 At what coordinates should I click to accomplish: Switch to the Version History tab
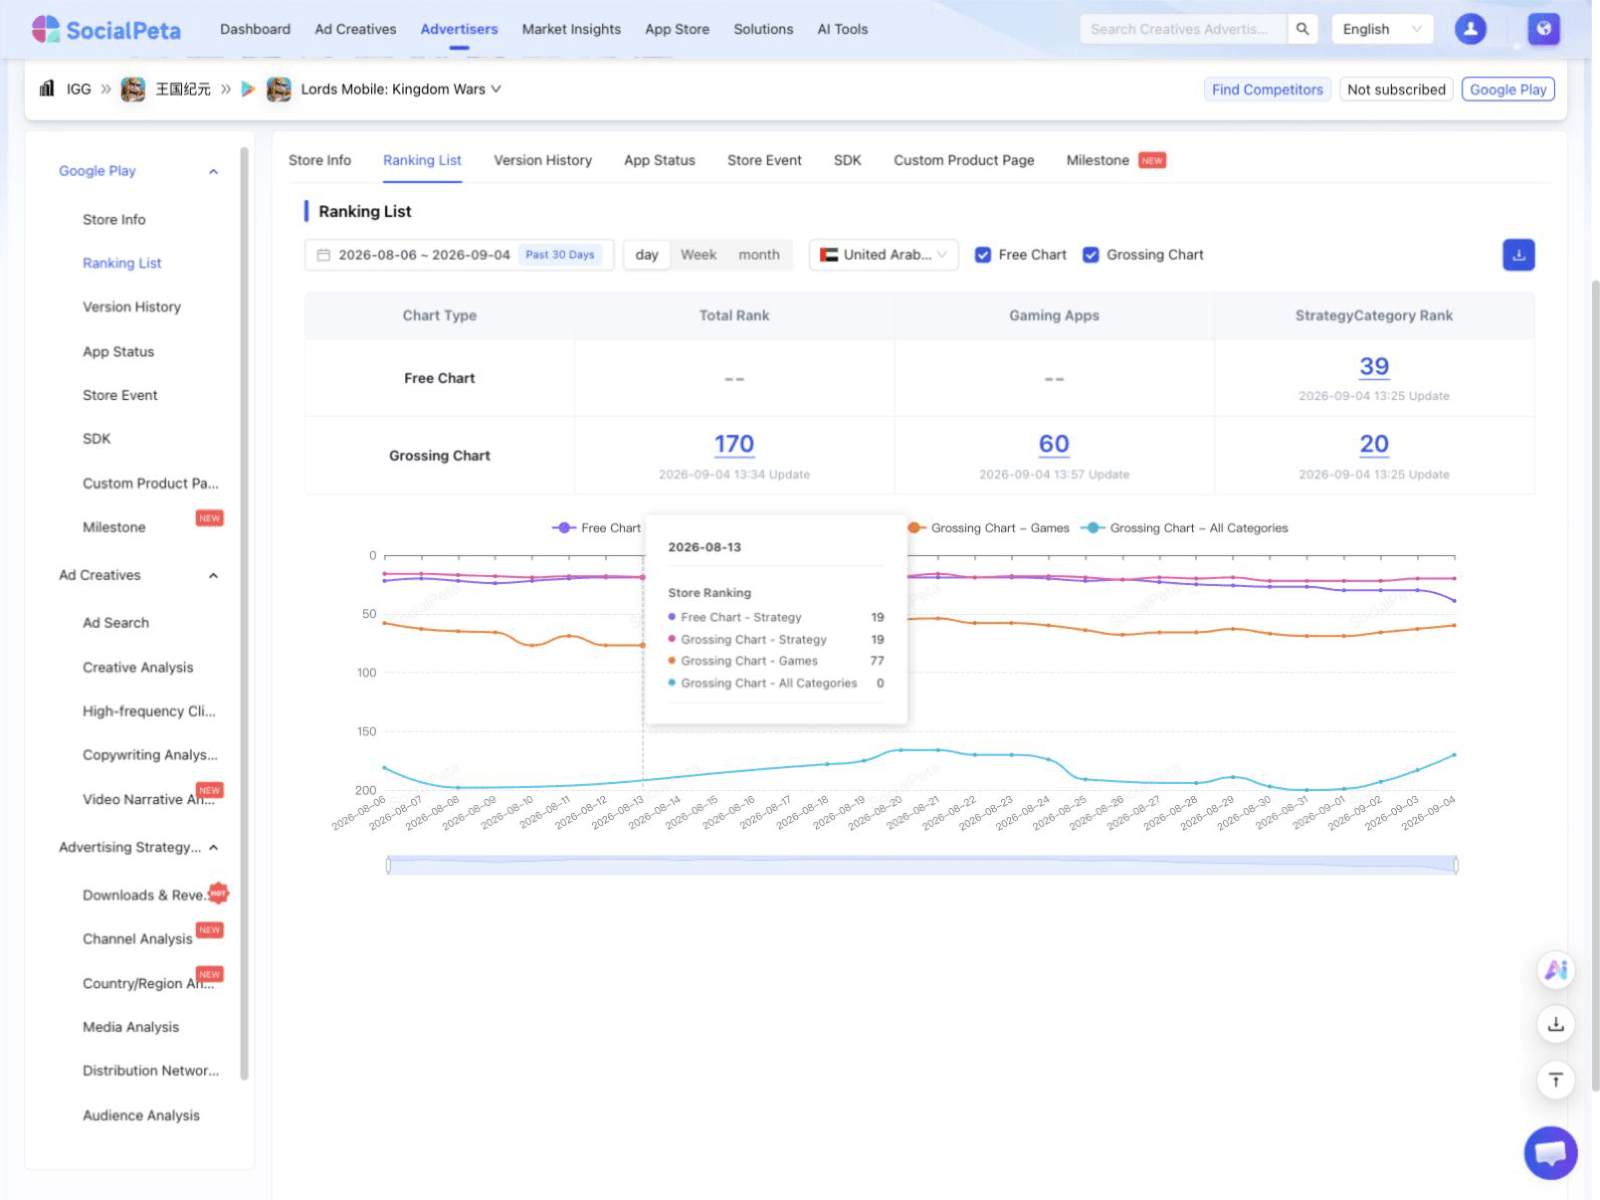pyautogui.click(x=543, y=160)
